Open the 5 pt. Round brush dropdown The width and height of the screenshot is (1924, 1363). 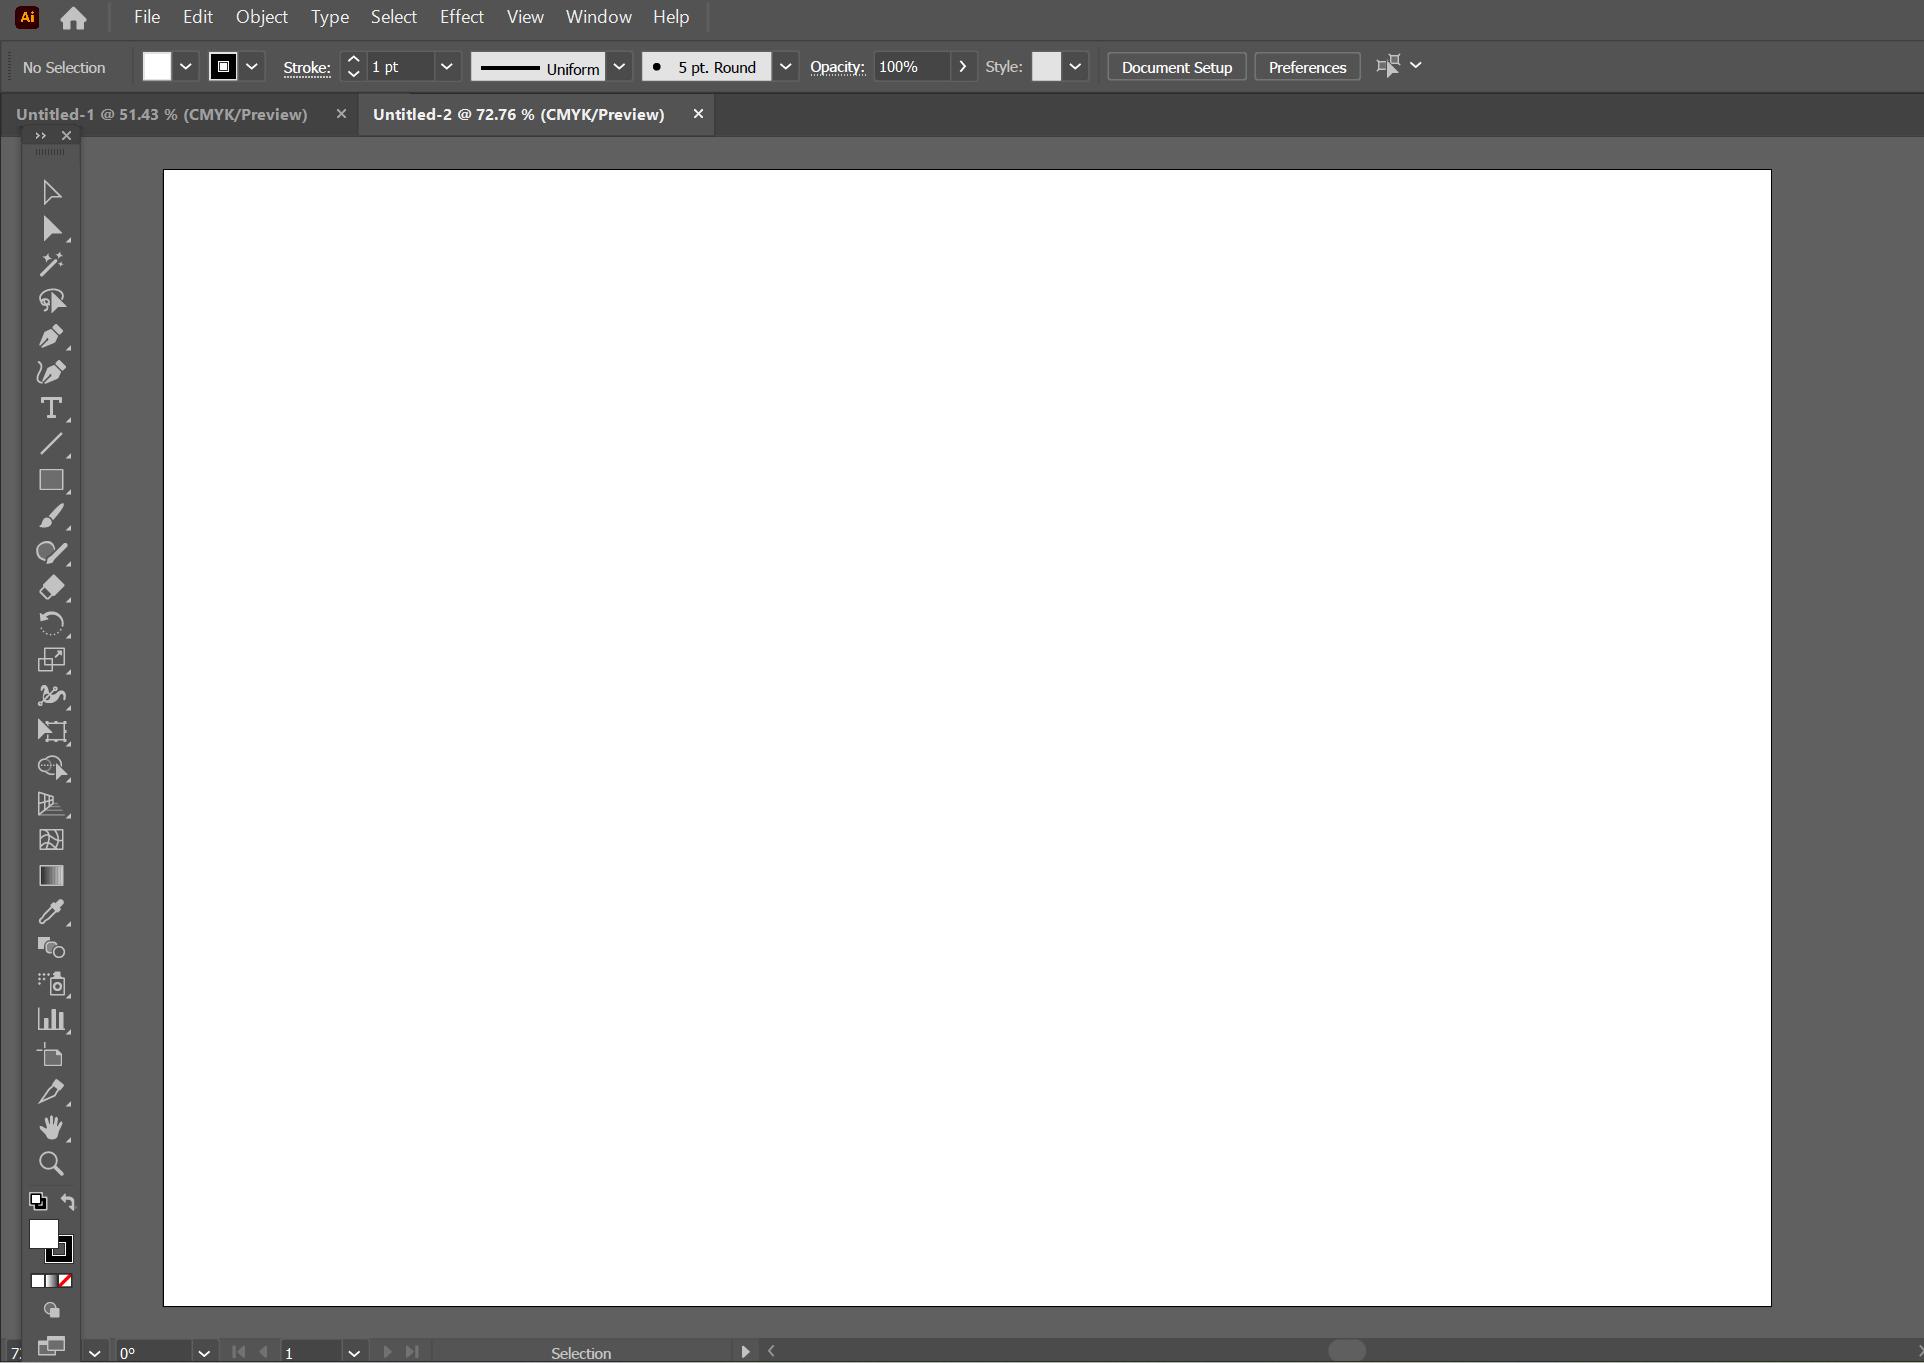(786, 67)
